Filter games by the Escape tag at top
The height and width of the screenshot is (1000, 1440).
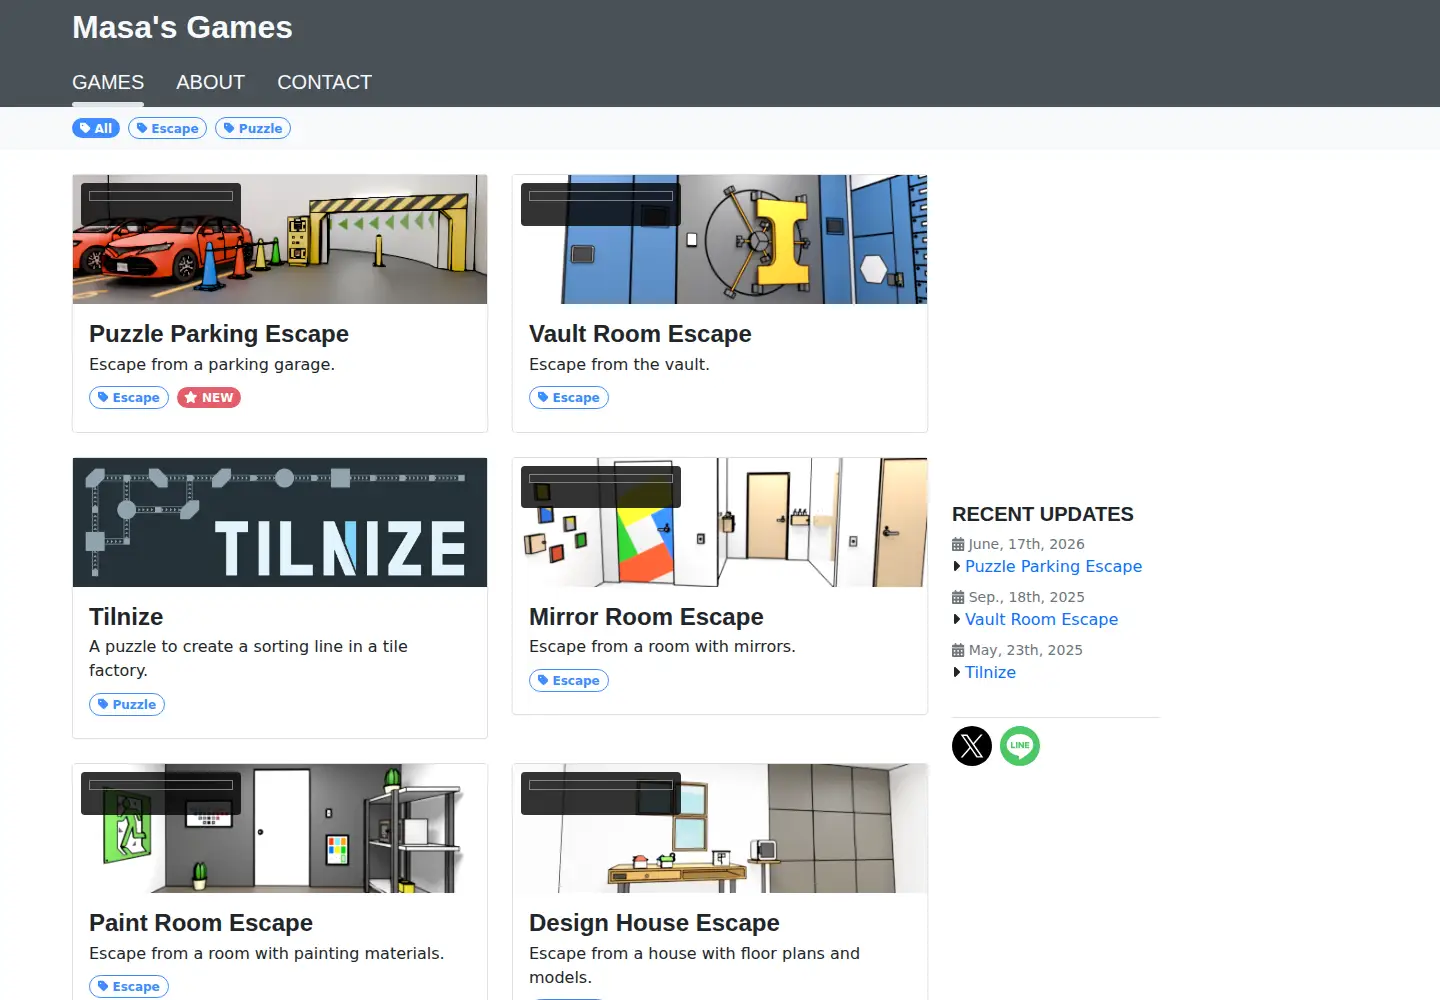[x=167, y=128]
